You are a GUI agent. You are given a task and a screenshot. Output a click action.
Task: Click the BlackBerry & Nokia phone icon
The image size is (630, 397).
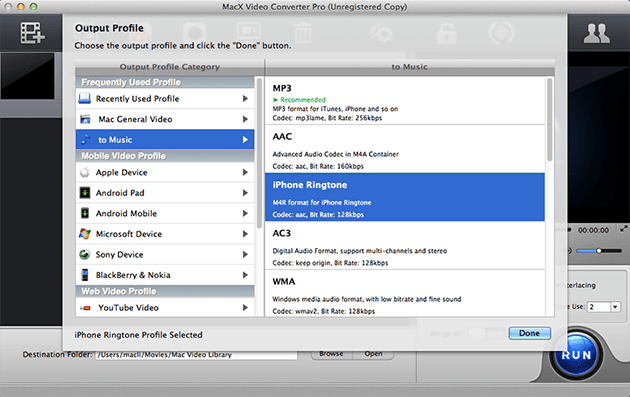(x=85, y=275)
